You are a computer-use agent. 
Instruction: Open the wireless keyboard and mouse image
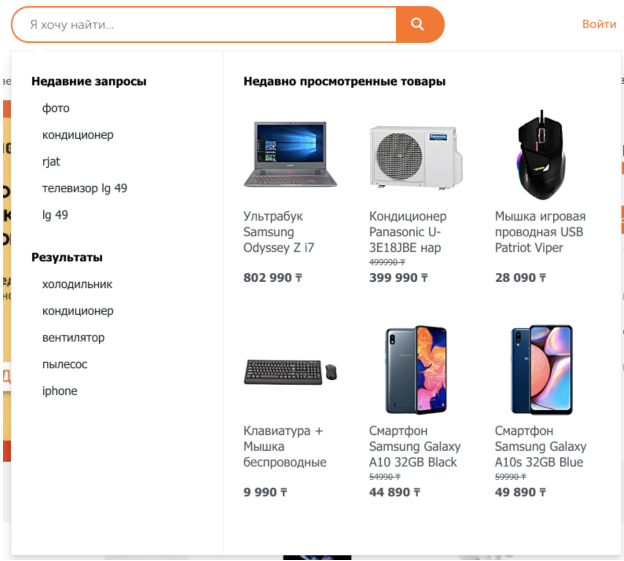tap(290, 371)
